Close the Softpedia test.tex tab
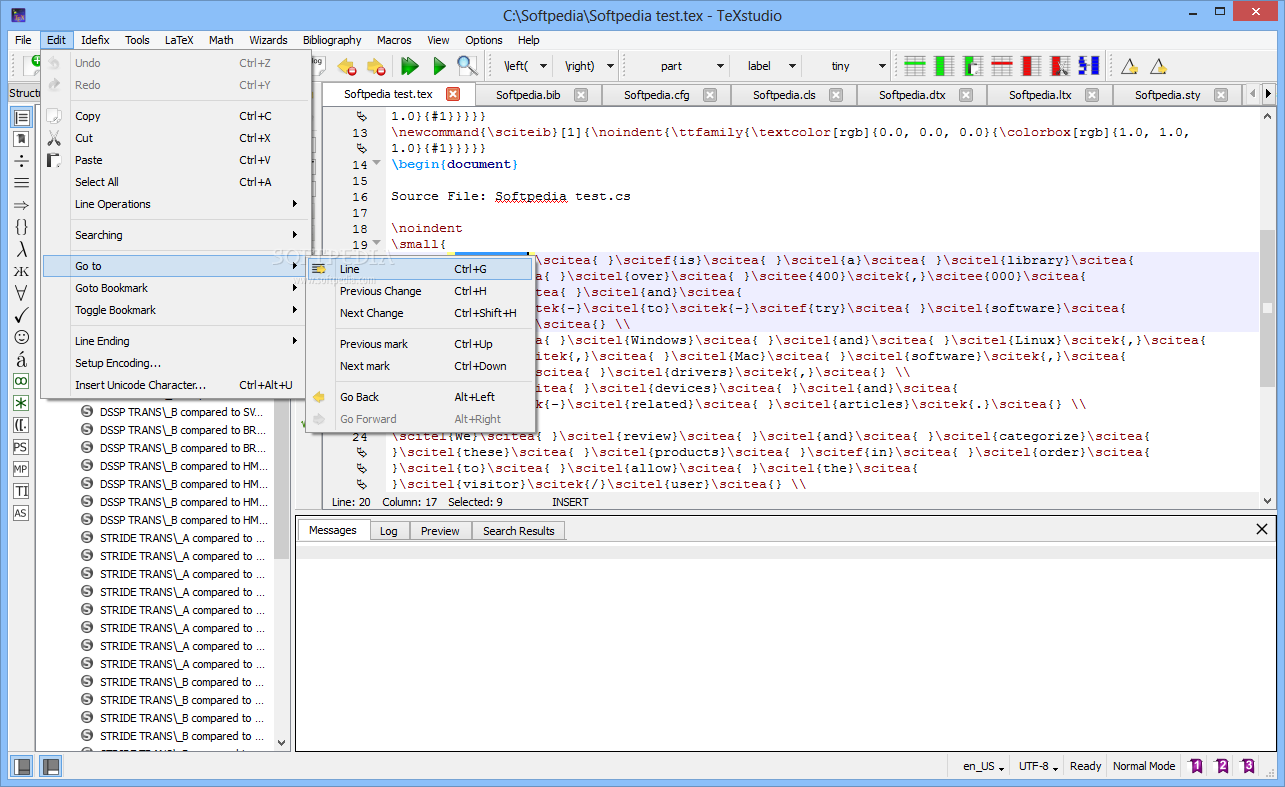Screen dimensions: 1285x787 pyautogui.click(x=453, y=94)
